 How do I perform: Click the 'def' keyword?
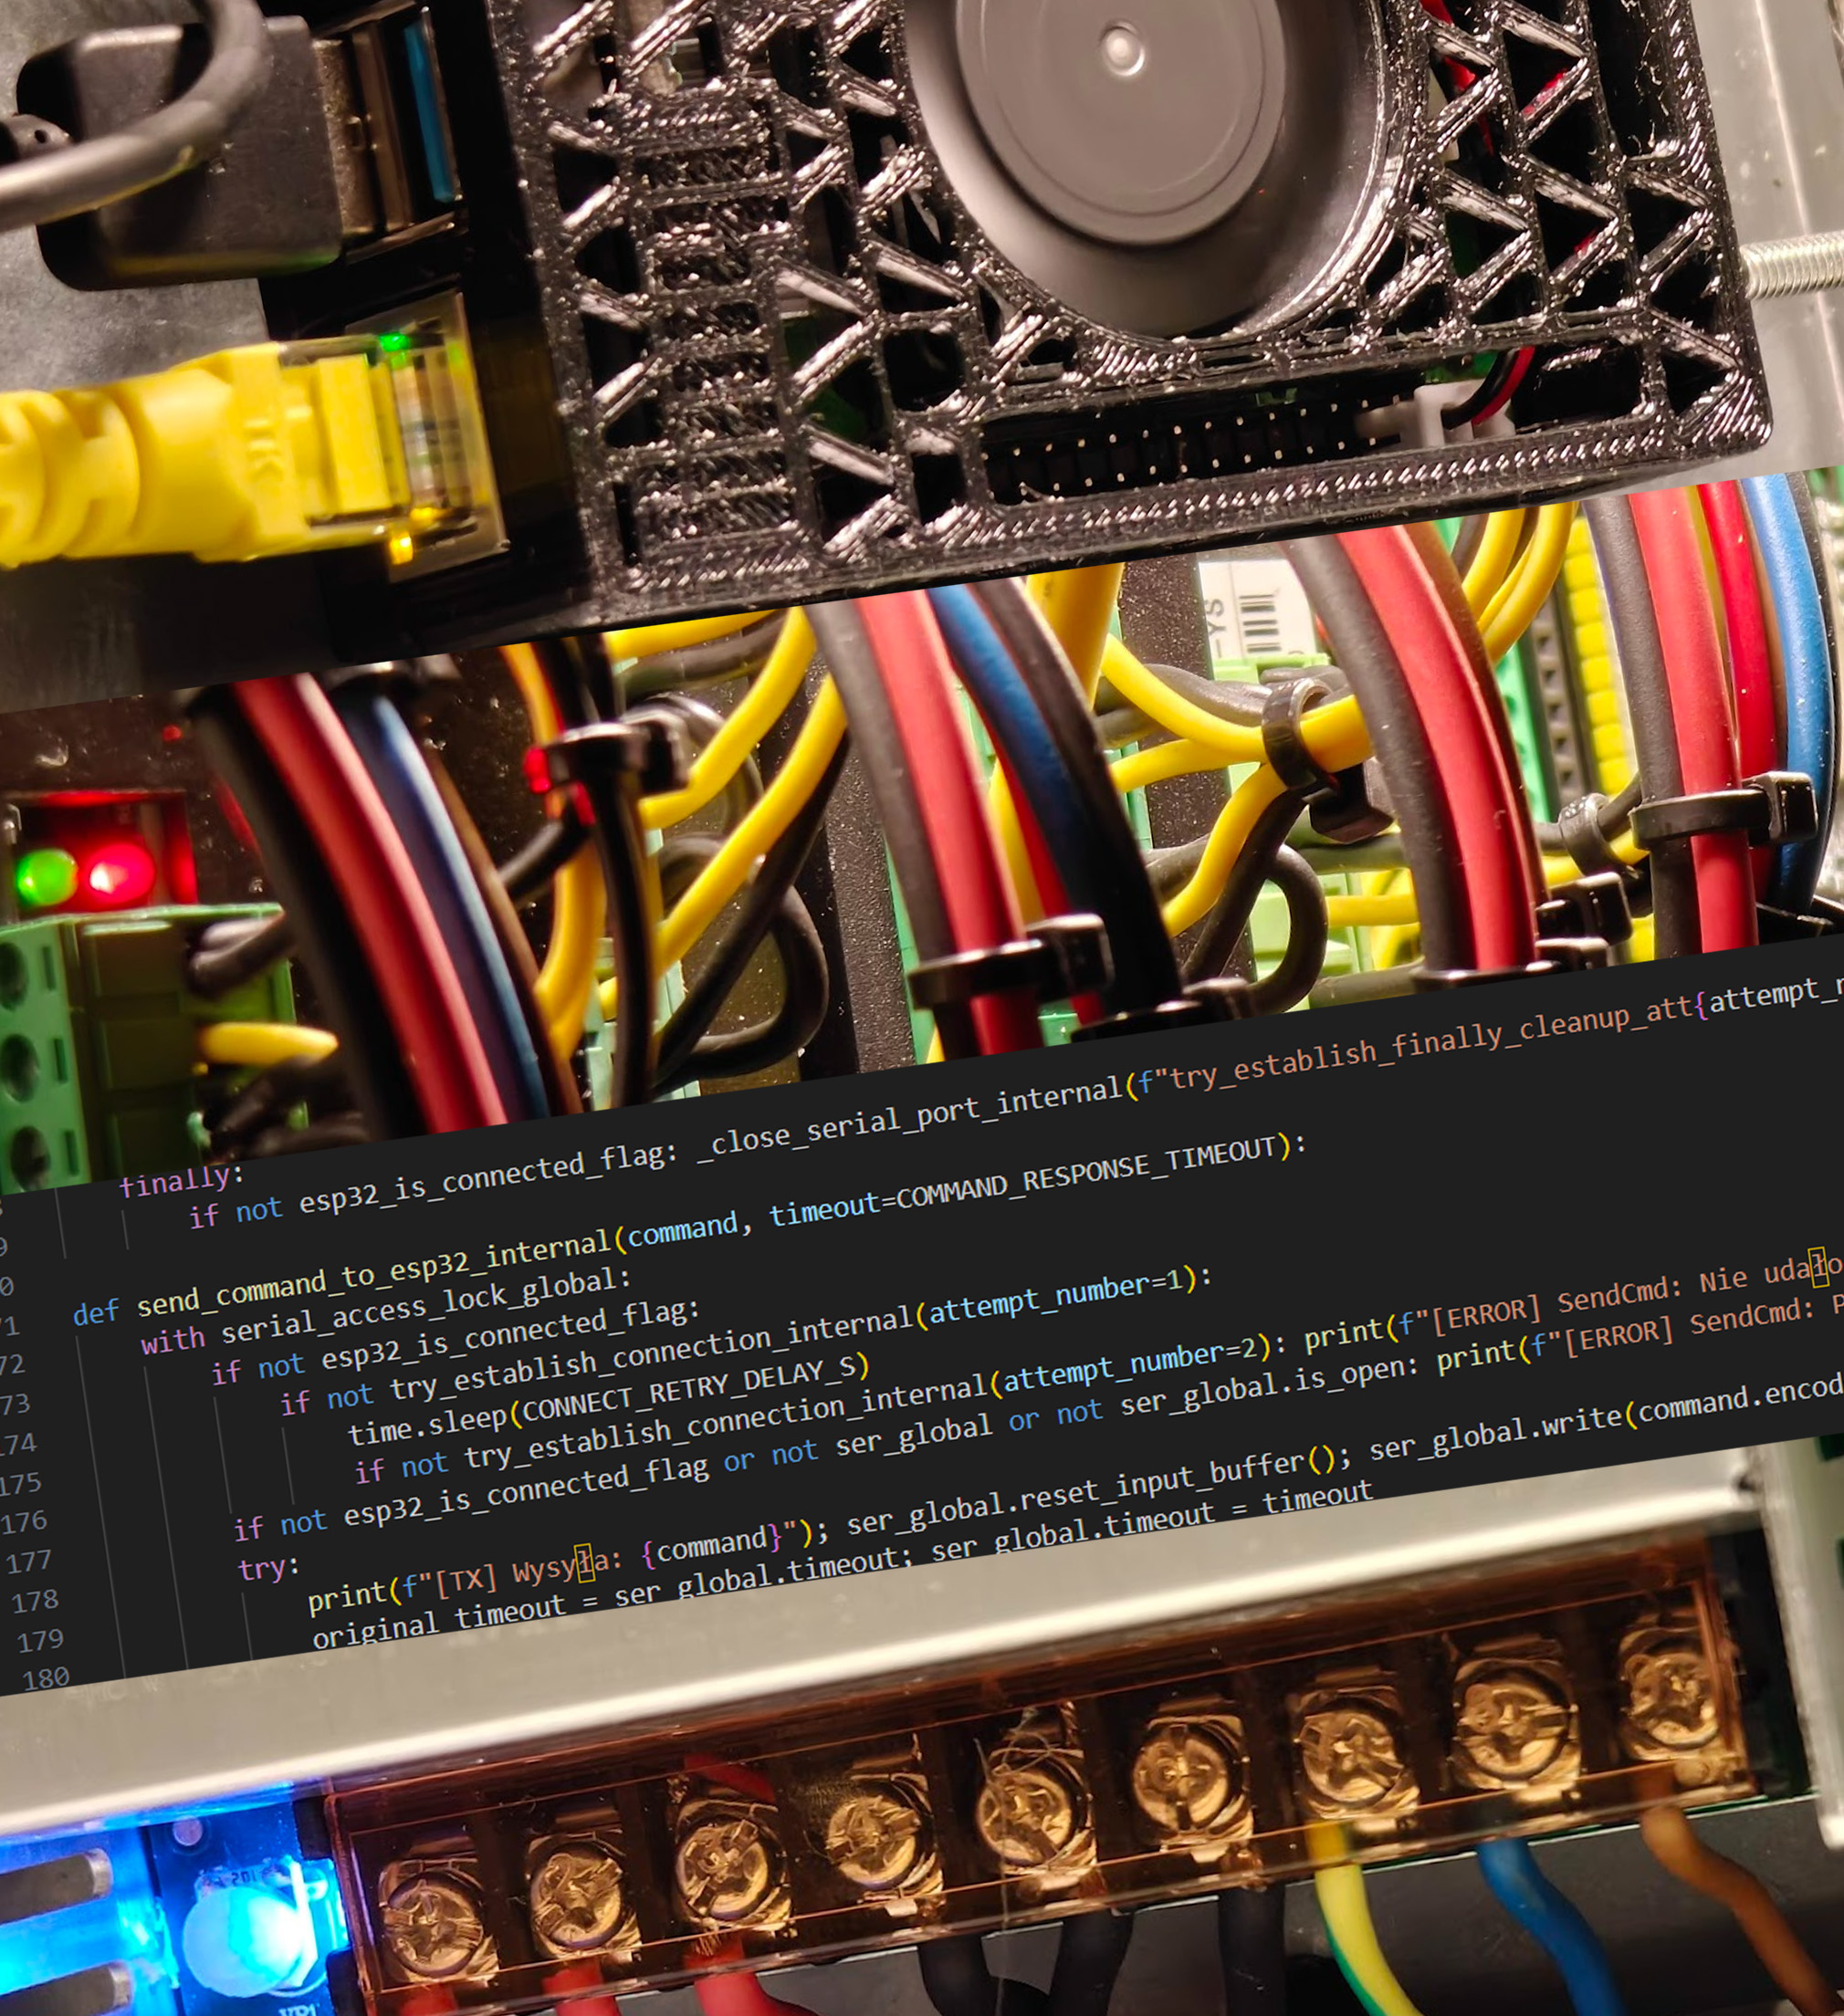[96, 1311]
